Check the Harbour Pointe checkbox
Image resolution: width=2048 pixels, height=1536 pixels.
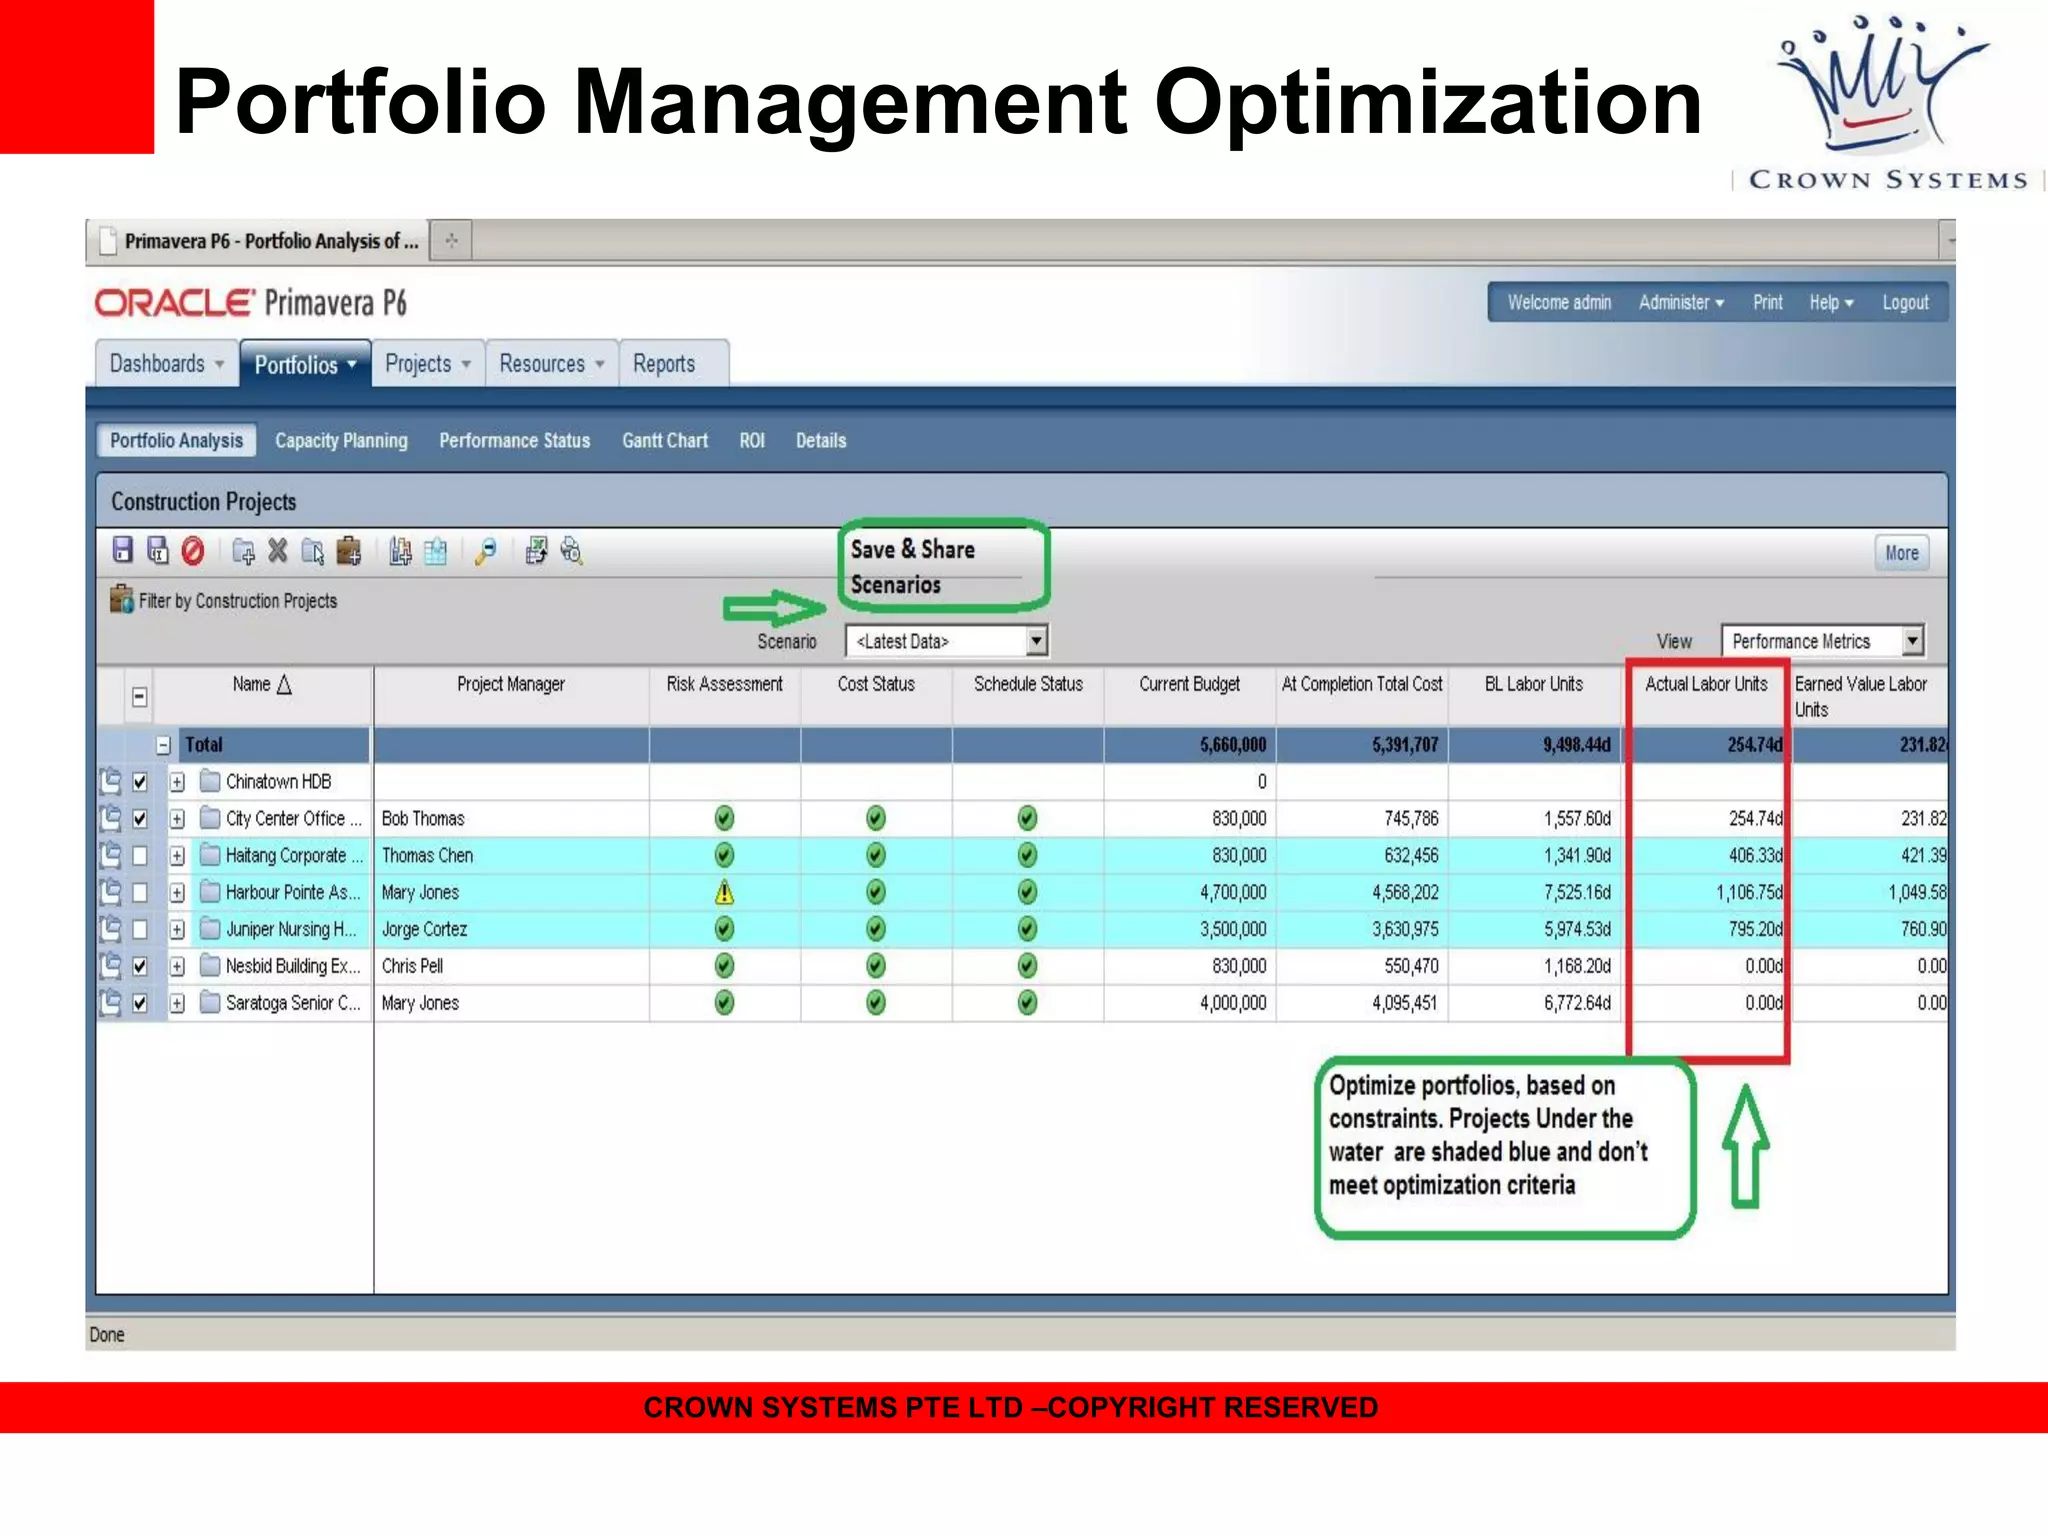(x=140, y=893)
